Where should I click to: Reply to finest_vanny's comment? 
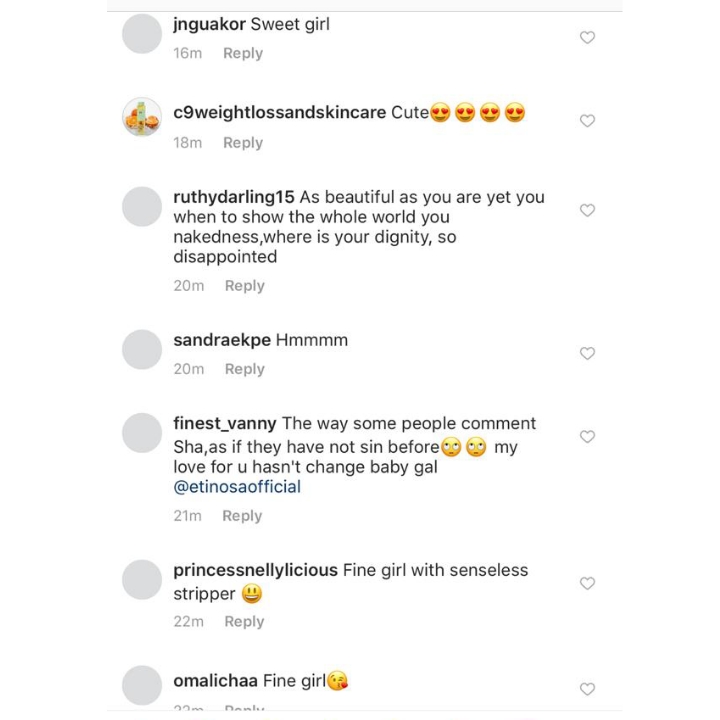coord(242,515)
